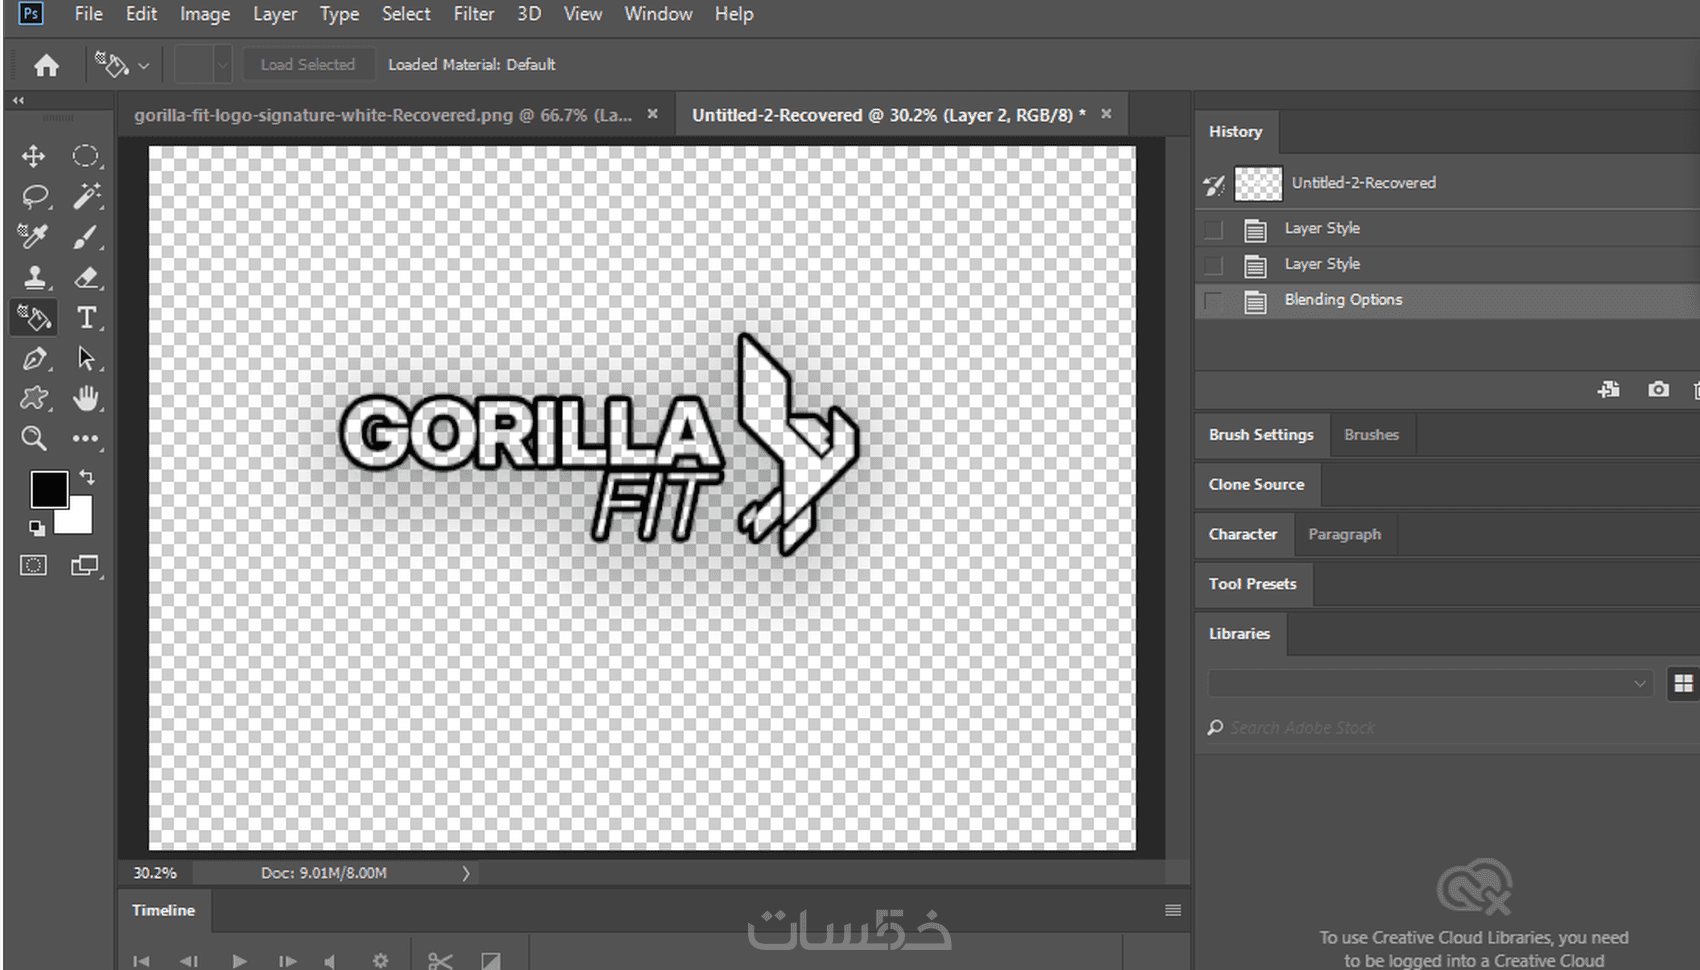Open the File menu

pos(89,14)
